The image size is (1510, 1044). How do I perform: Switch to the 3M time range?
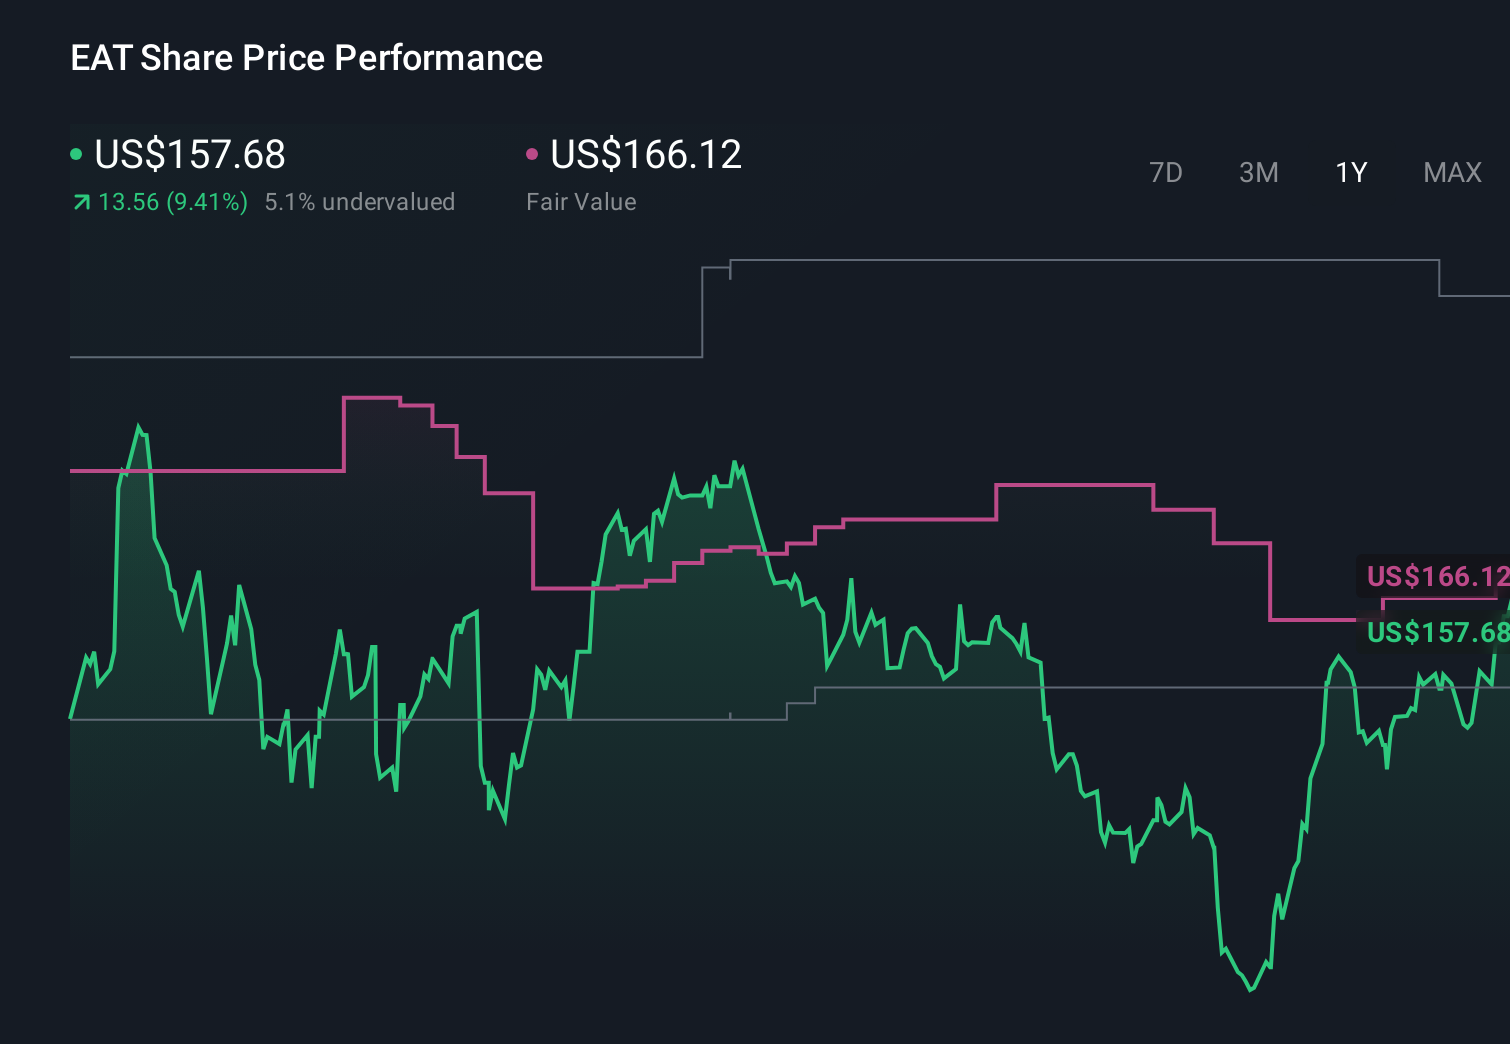1258,172
